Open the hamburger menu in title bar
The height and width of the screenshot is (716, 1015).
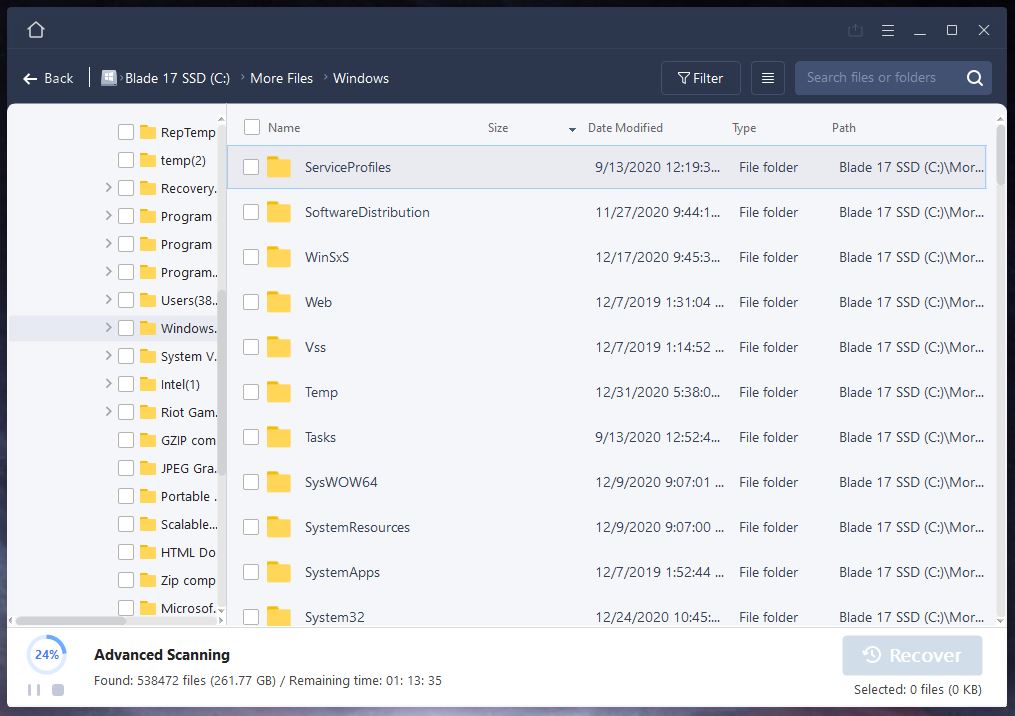[x=888, y=31]
